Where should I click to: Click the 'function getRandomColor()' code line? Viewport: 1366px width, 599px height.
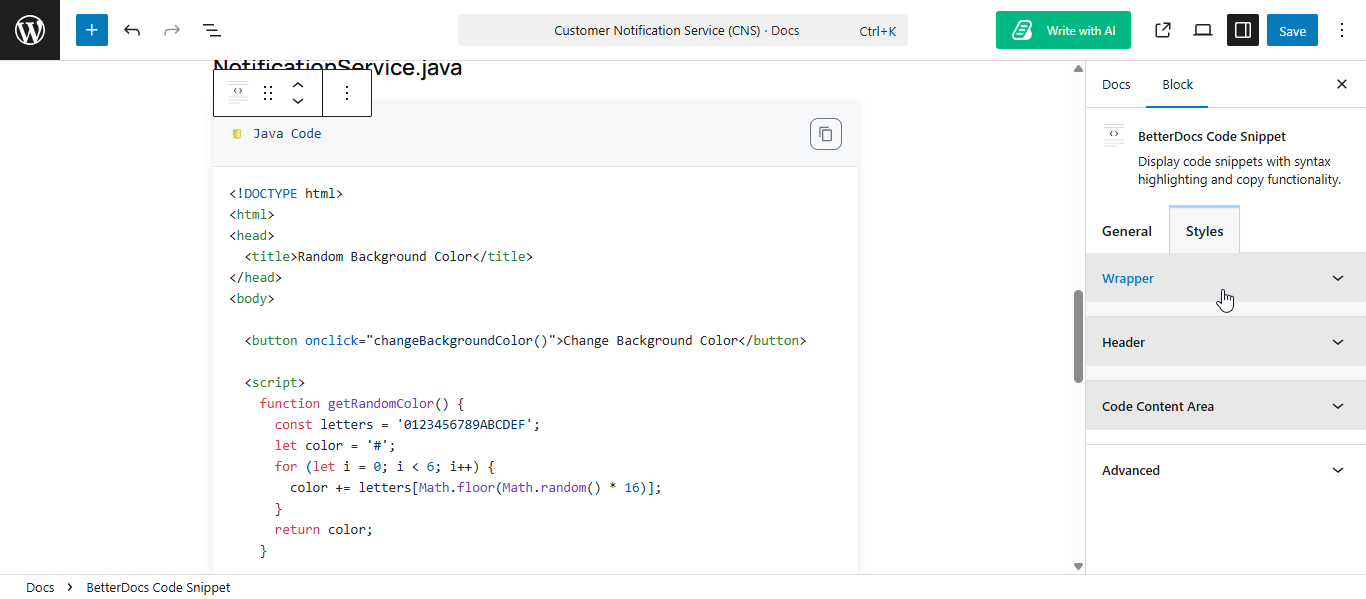[x=362, y=404]
